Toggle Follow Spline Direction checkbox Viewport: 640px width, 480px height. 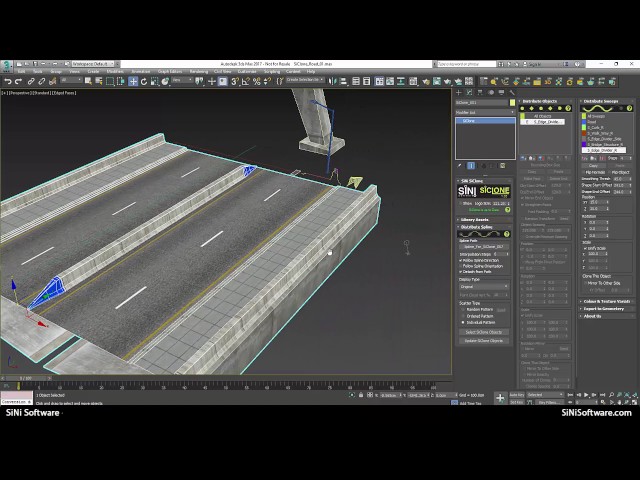click(480, 260)
